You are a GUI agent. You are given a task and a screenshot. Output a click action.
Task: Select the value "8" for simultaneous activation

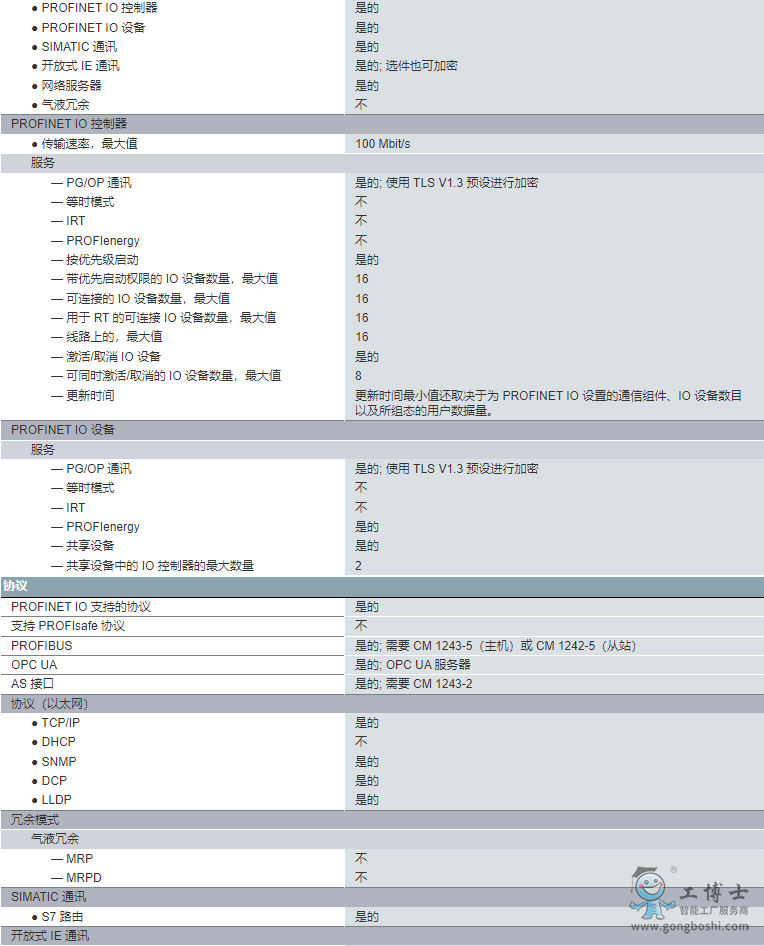[x=358, y=376]
